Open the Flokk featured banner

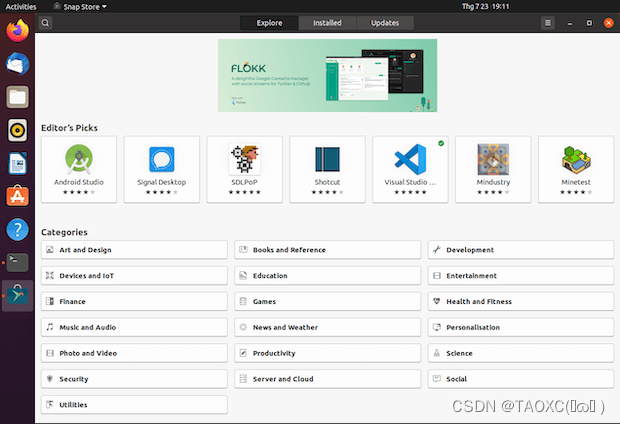click(x=327, y=75)
